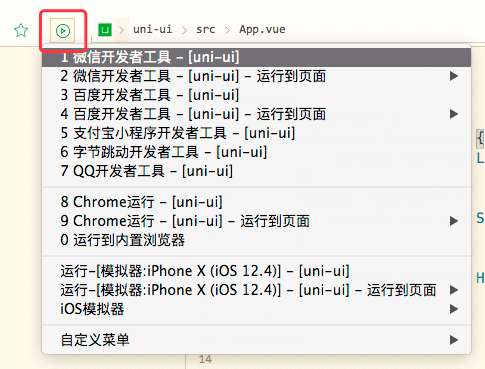Choose iPhone X 模拟器 运行到页面 entry
Screen dimensions: 485x369
pyautogui.click(x=256, y=290)
